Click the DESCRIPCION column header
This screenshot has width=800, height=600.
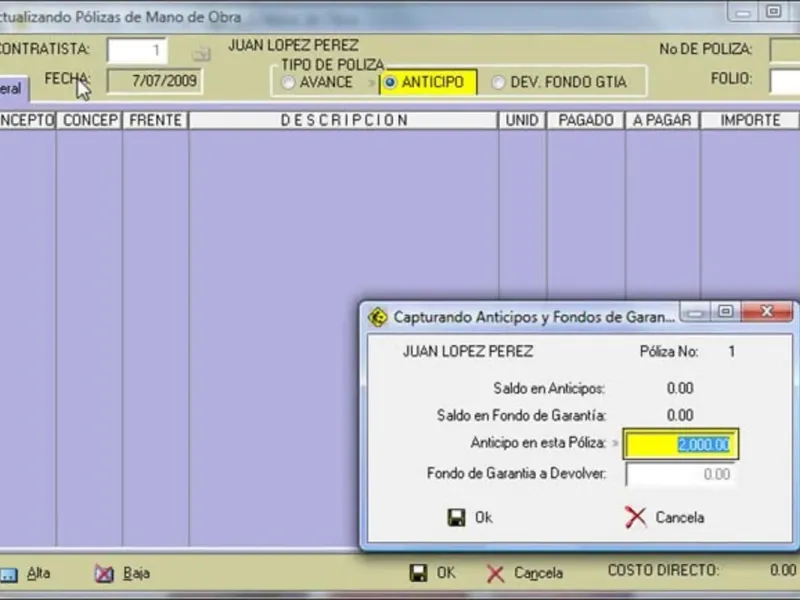344,120
